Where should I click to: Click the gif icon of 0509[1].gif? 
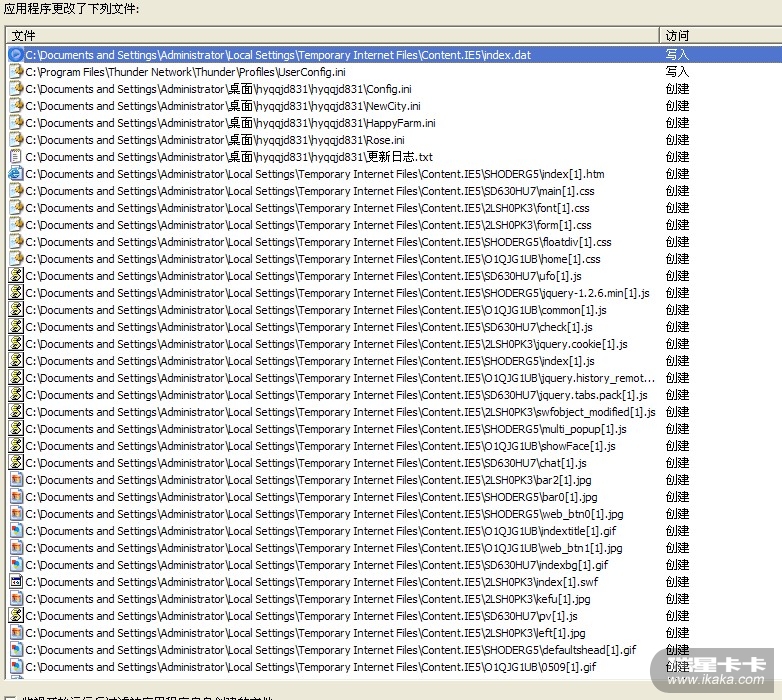16,667
